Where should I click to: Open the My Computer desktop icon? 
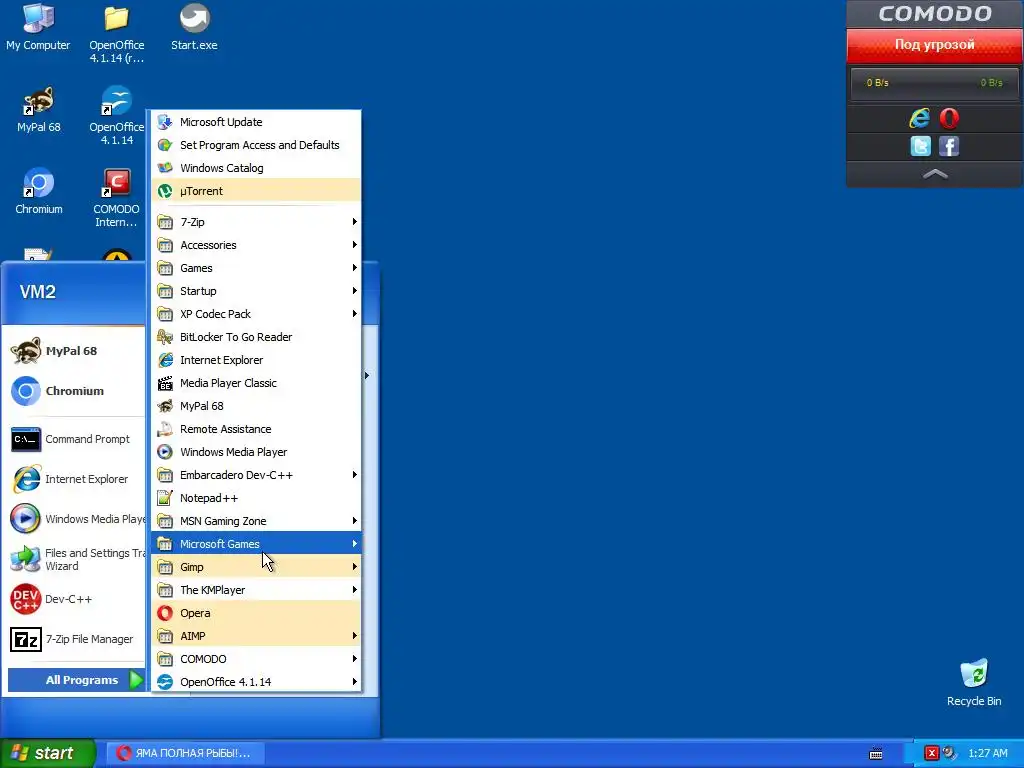tap(38, 27)
